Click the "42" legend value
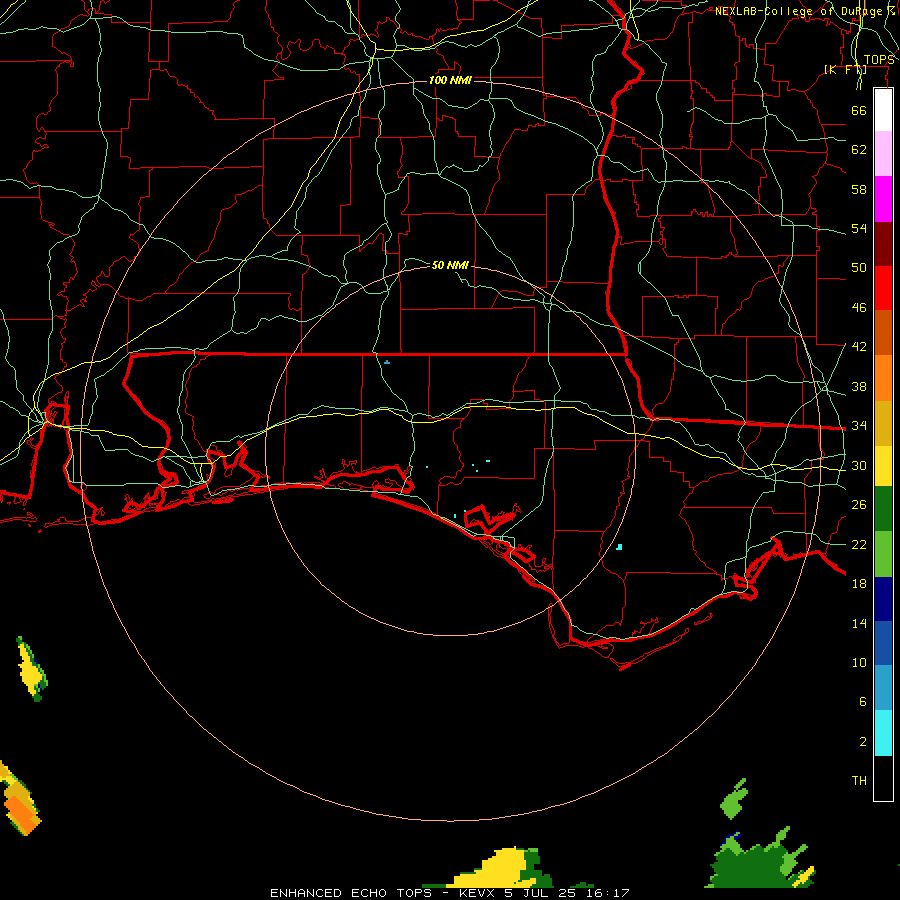The image size is (900, 900). click(859, 347)
